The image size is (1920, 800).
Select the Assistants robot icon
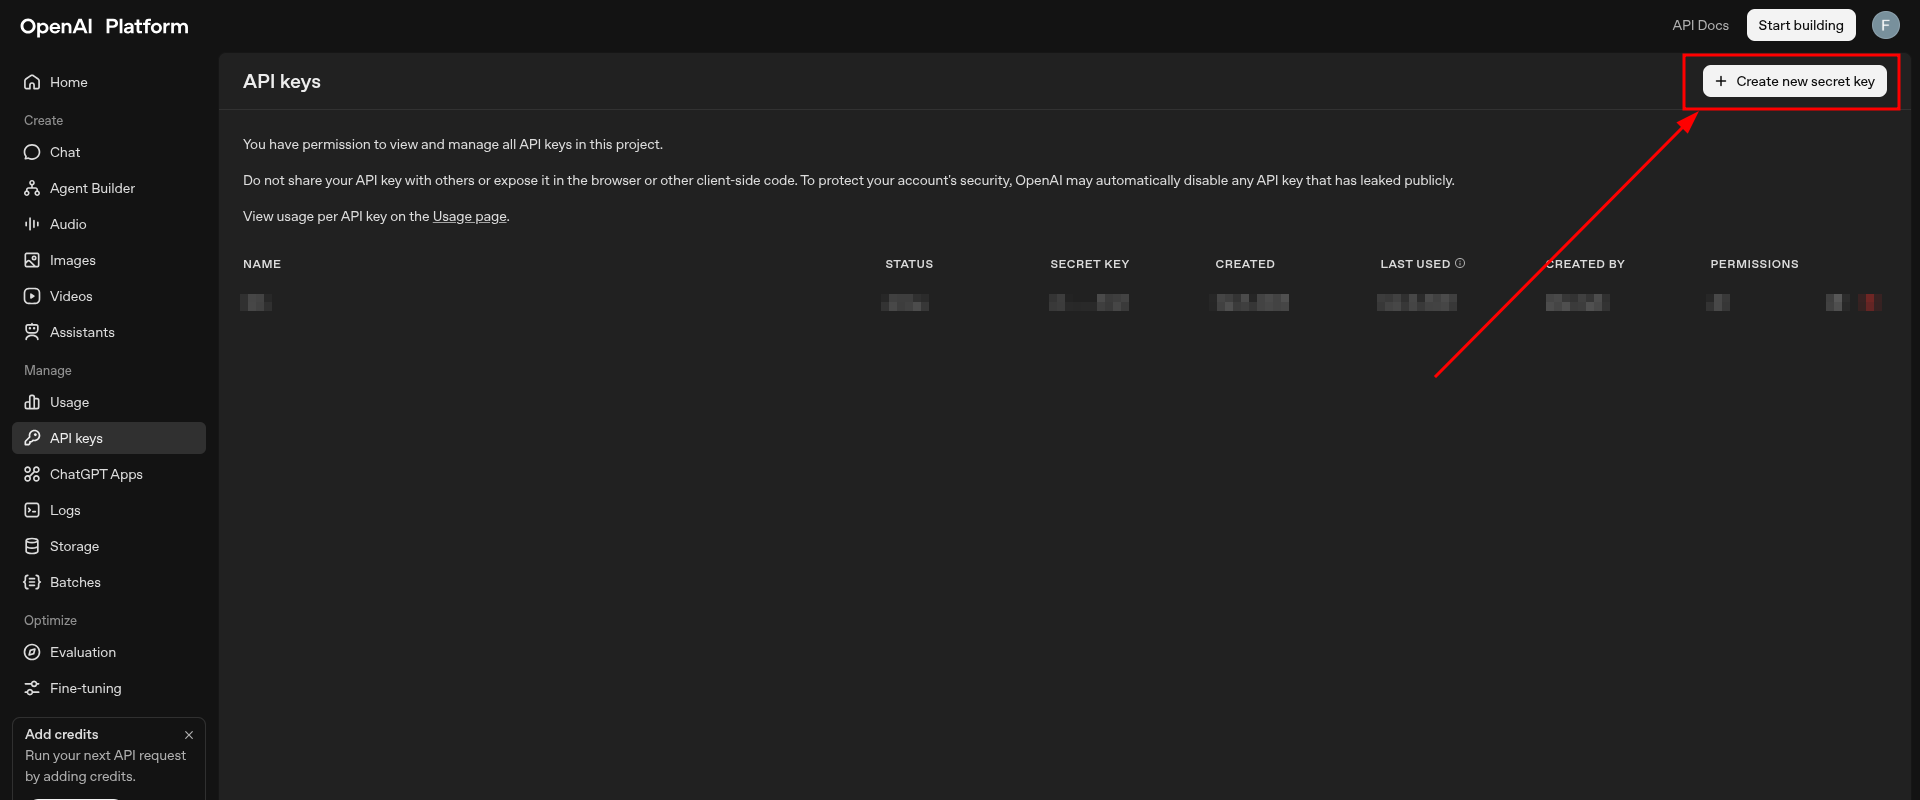click(x=32, y=332)
